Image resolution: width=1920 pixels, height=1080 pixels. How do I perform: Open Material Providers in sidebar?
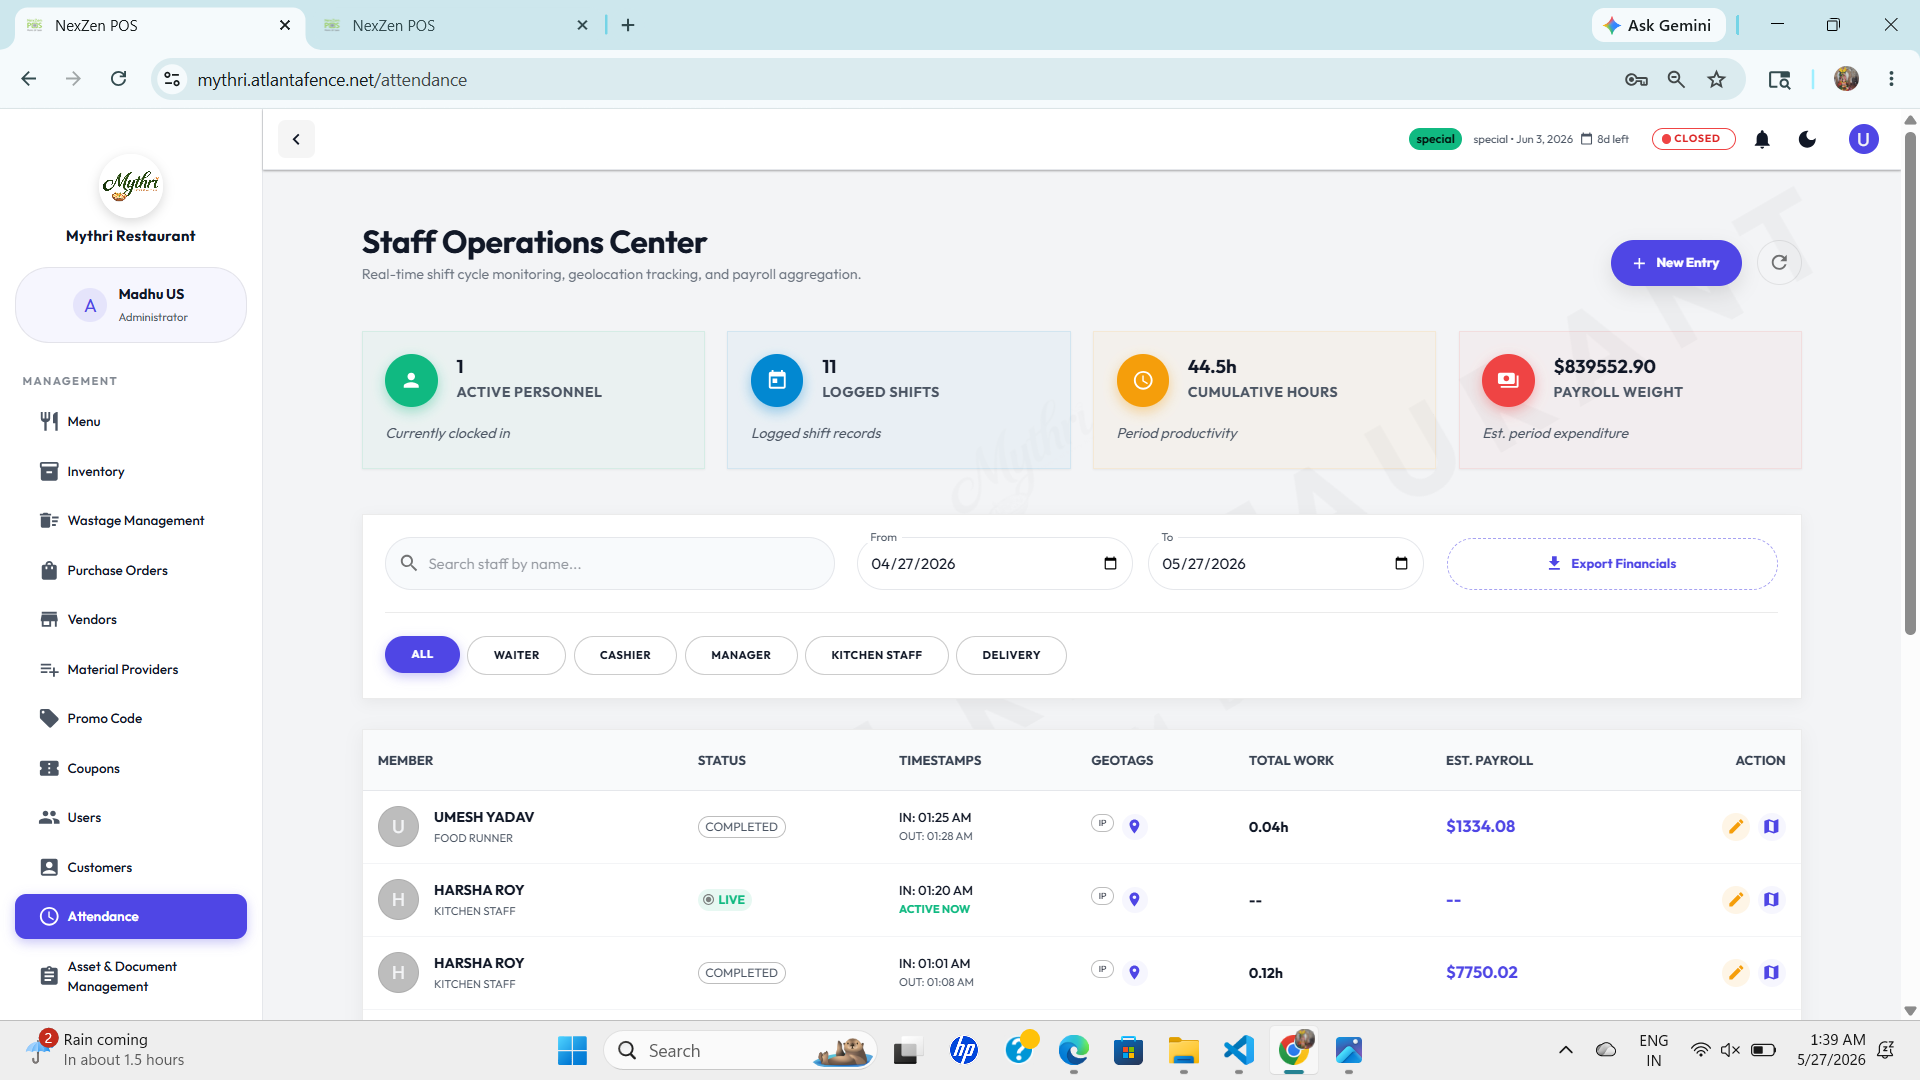click(131, 669)
